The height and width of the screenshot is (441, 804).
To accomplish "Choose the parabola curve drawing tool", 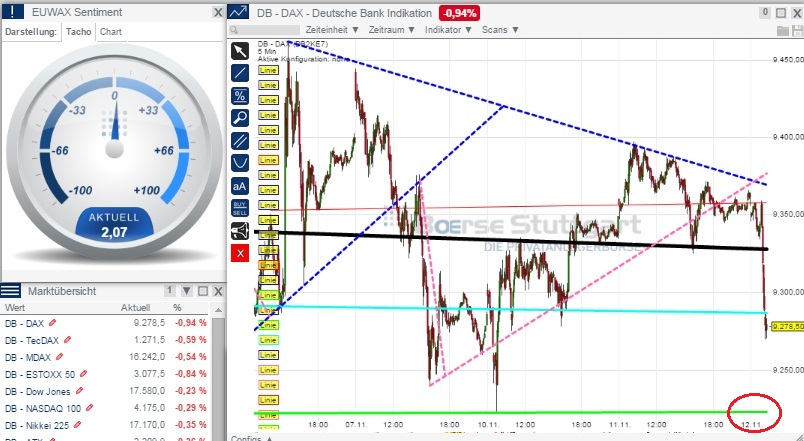I will tap(240, 163).
